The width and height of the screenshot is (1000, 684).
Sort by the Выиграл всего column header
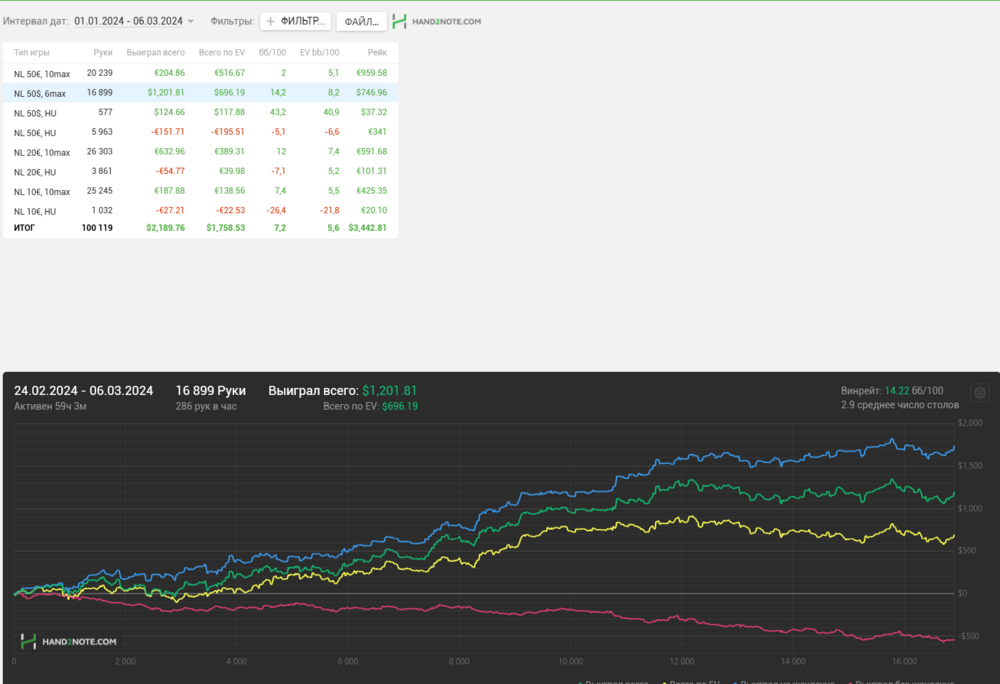[x=156, y=52]
